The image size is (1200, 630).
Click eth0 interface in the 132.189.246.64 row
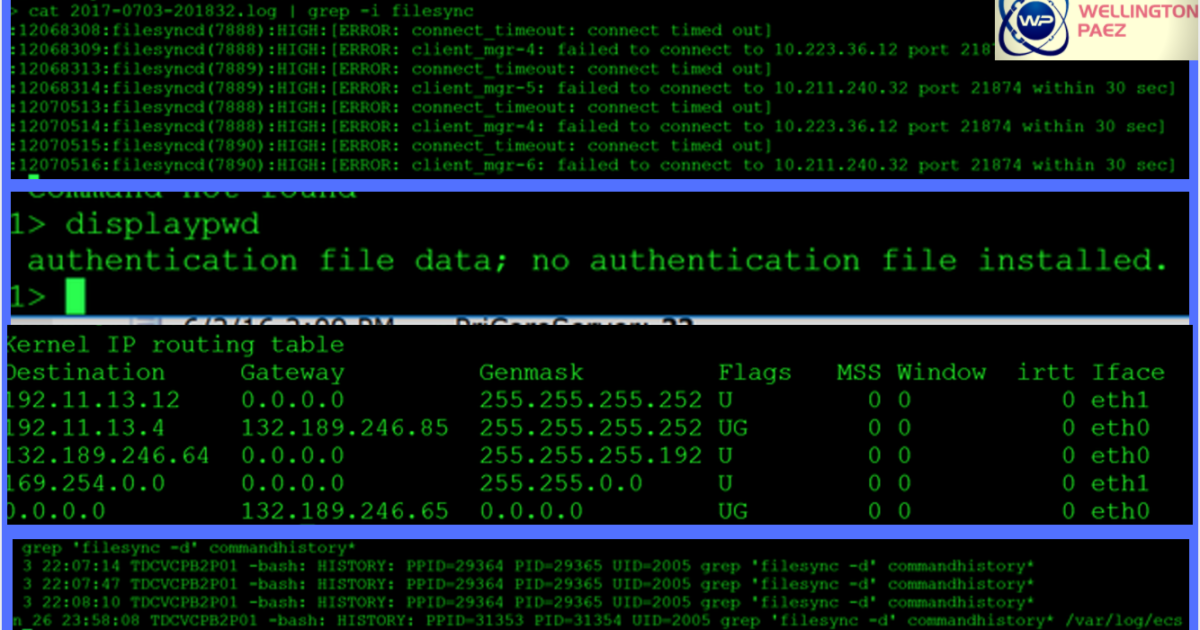pos(1120,456)
